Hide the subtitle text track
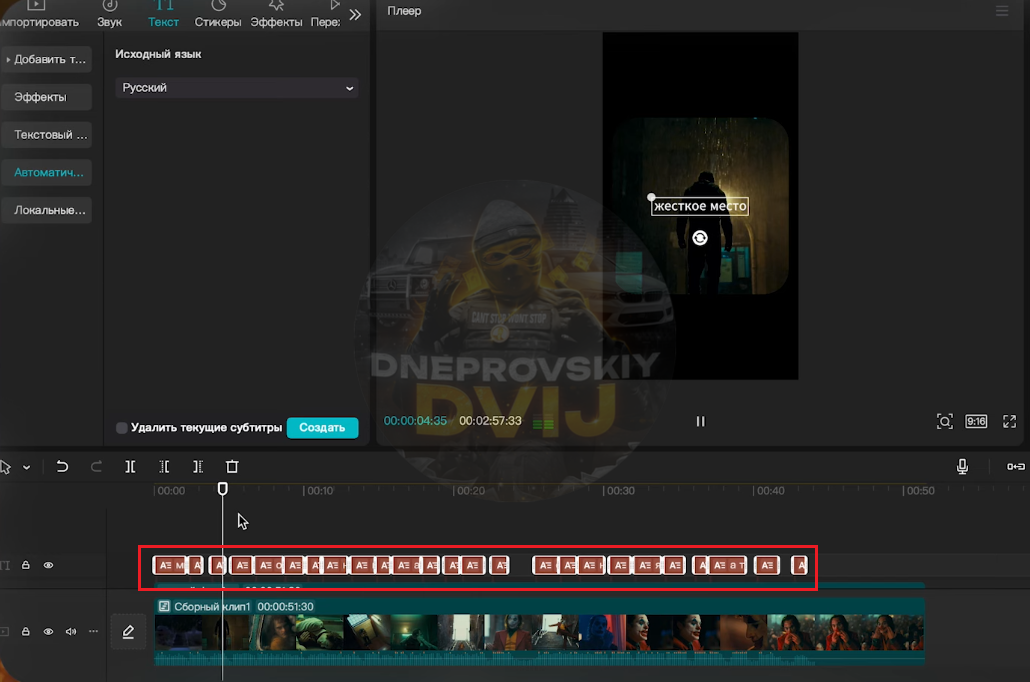The image size is (1030, 682). (x=48, y=565)
